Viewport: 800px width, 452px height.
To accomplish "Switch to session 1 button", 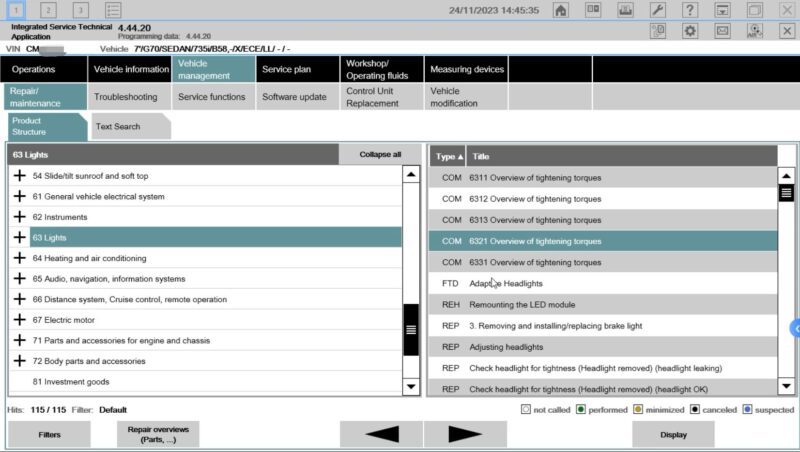I will (x=16, y=10).
